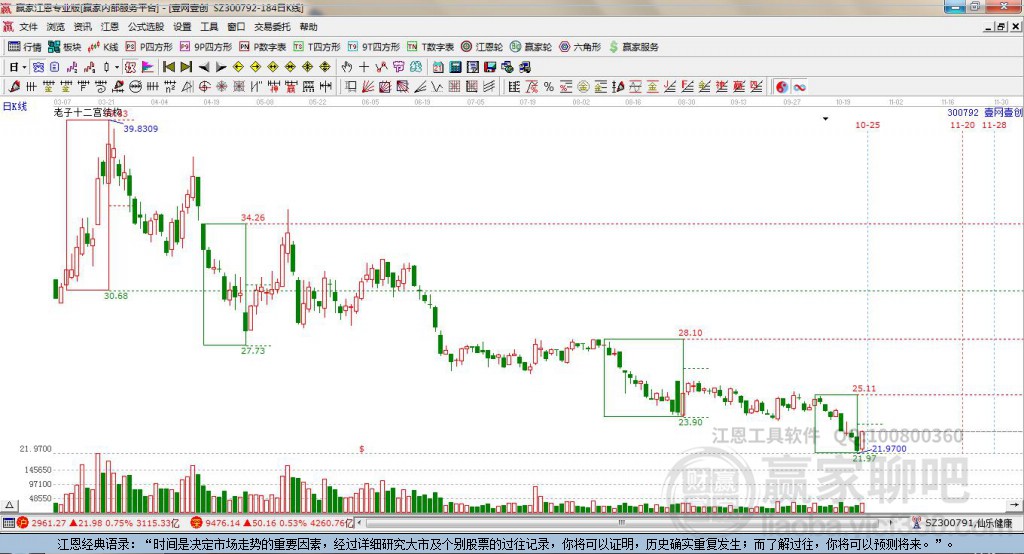Open the calculator icon
This screenshot has width=1024, height=554.
(x=455, y=67)
